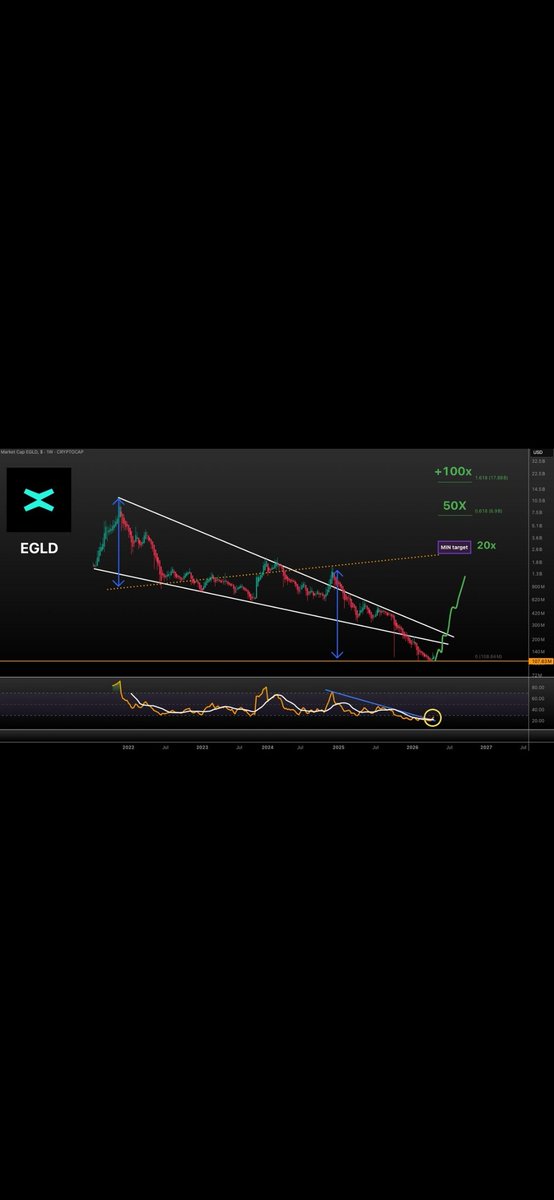Click the 40.00 level on RSI scale
554x1200 pixels.
[537, 709]
